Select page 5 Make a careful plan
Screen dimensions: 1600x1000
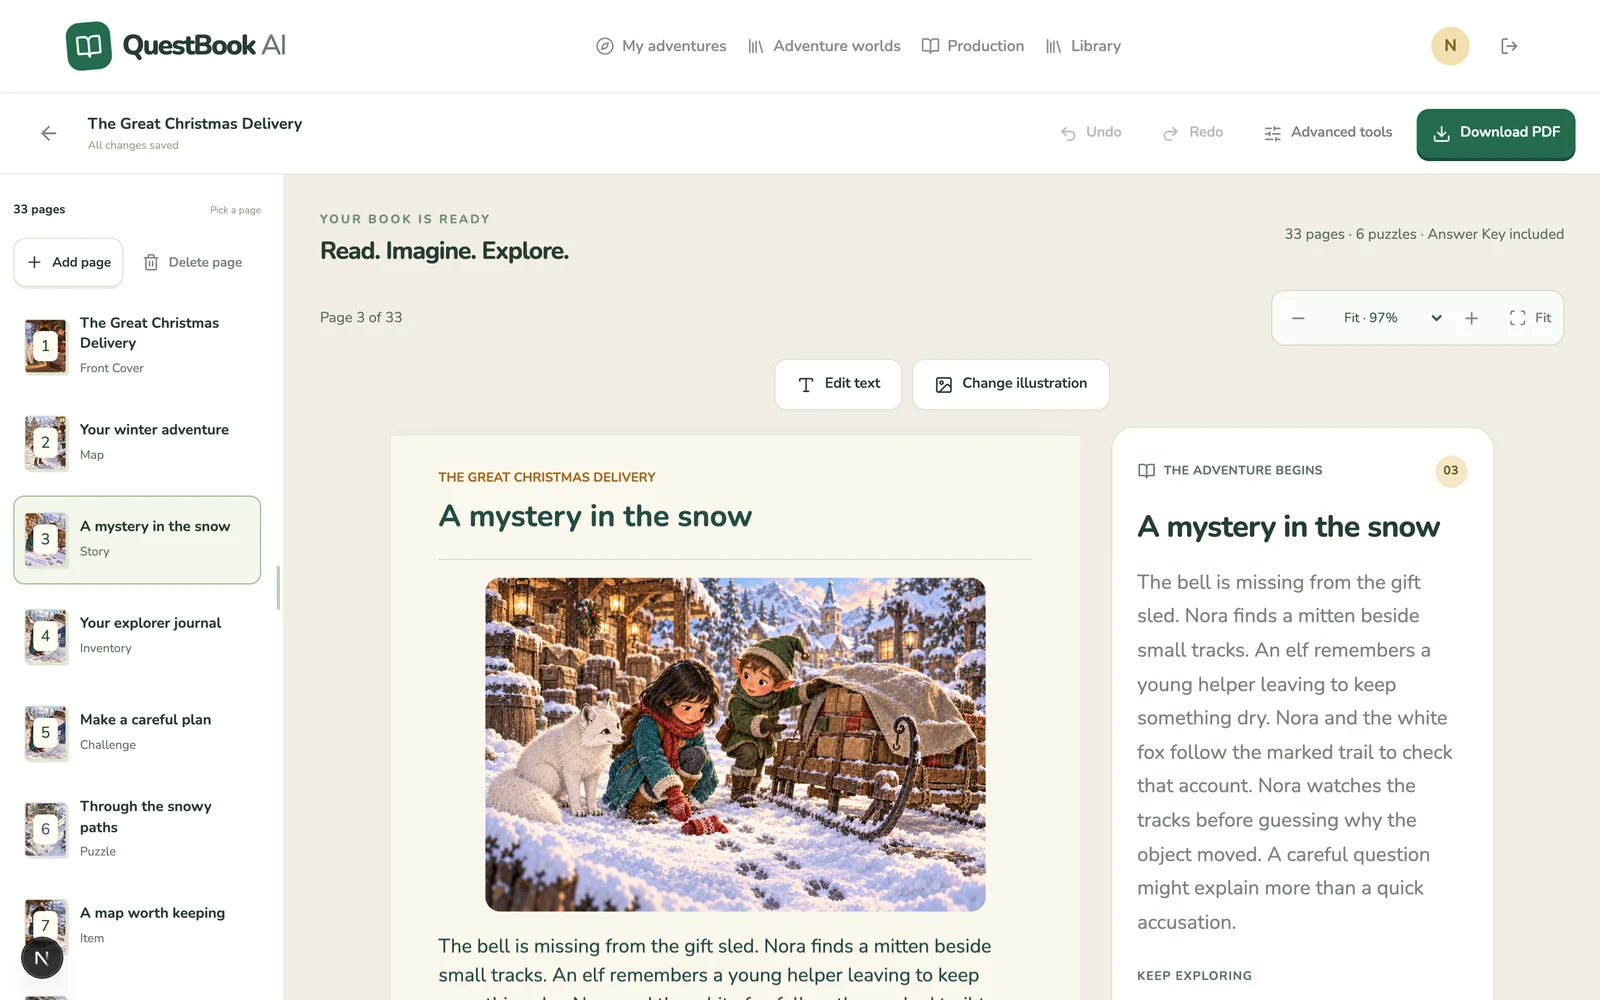pyautogui.click(x=137, y=733)
